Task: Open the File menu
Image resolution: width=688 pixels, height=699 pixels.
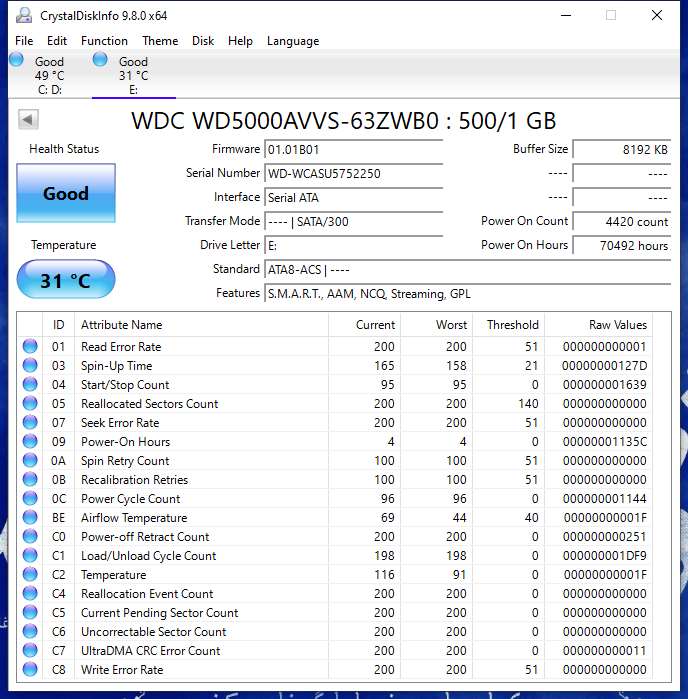Action: [24, 41]
